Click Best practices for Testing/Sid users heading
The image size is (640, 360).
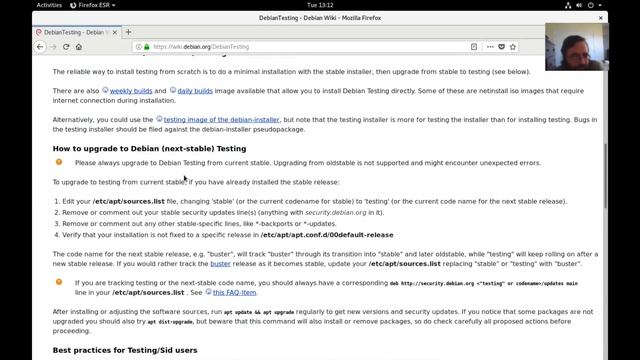click(x=125, y=350)
